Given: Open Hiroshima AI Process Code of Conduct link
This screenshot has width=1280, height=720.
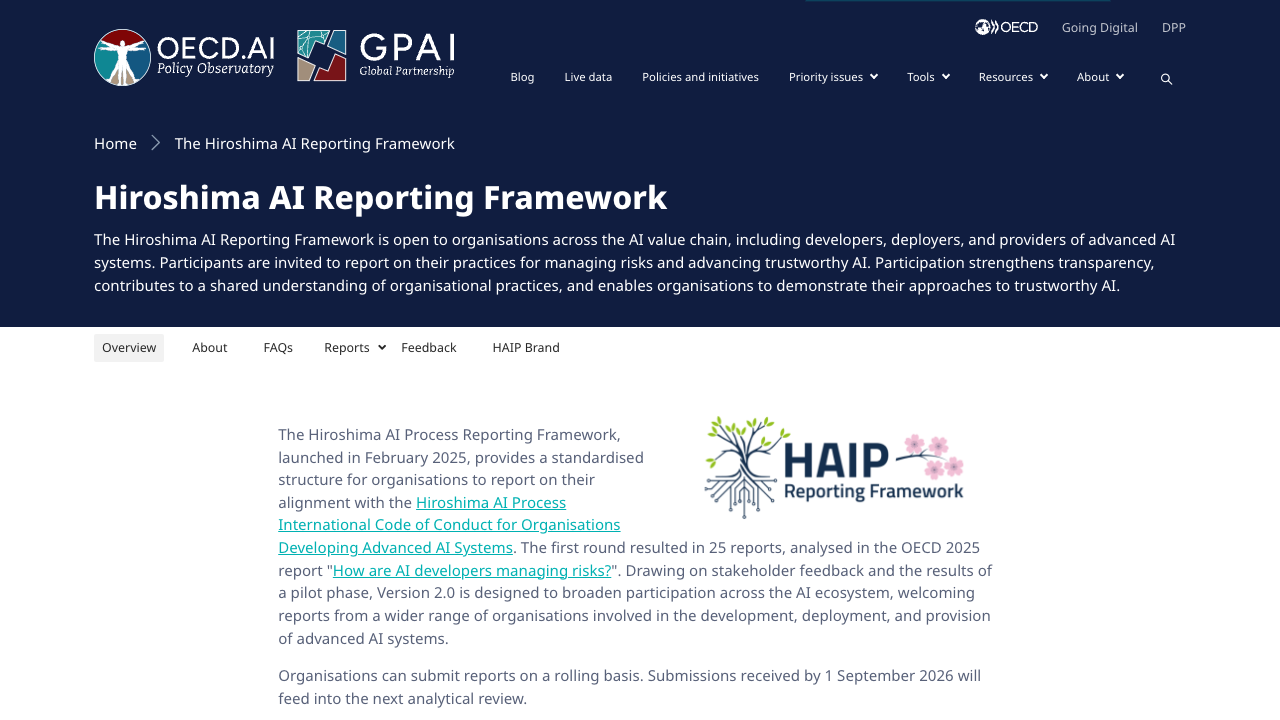Looking at the screenshot, I should pyautogui.click(x=449, y=525).
